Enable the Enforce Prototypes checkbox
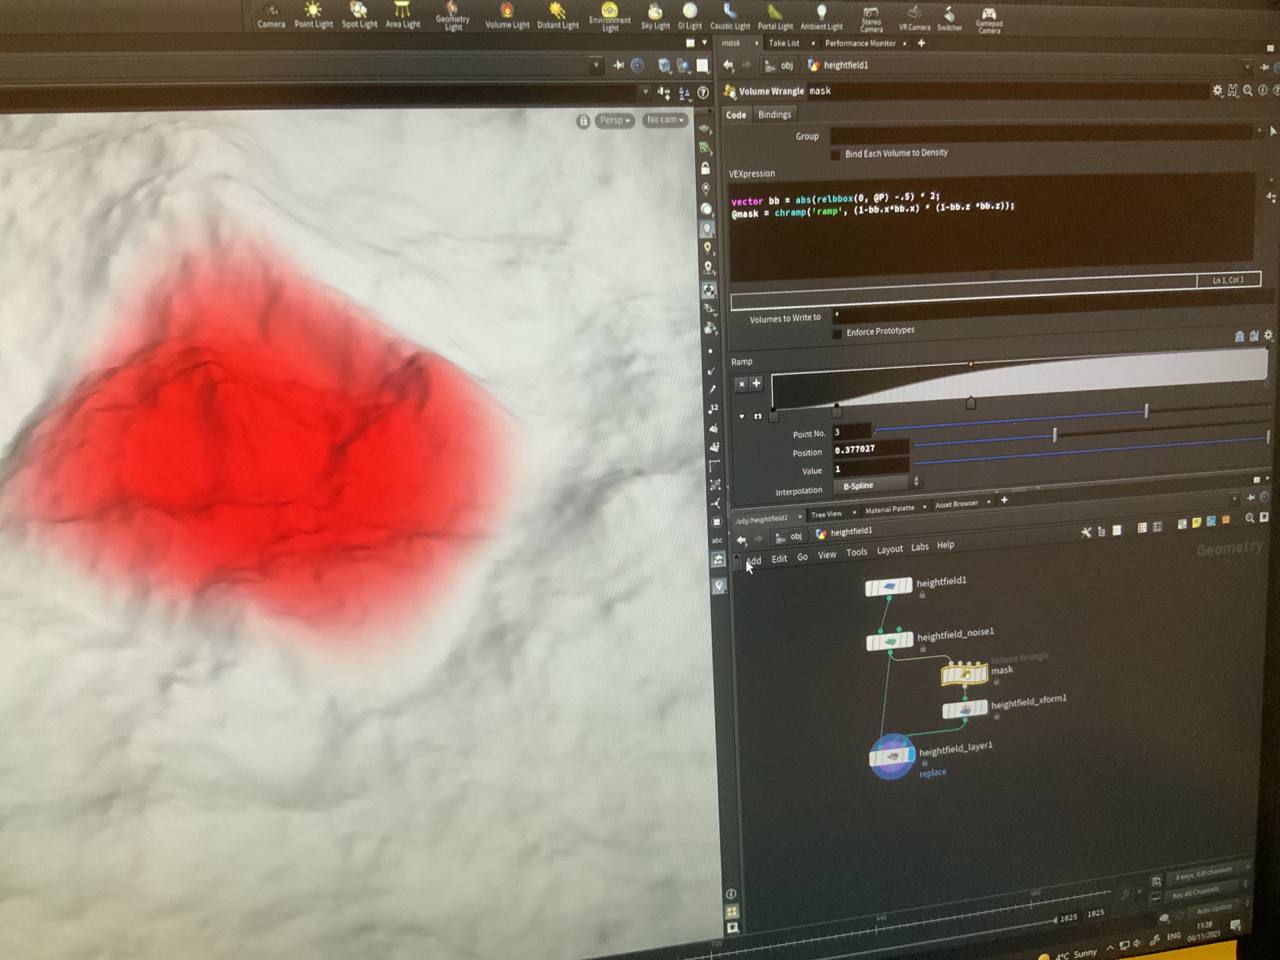1280x960 pixels. tap(837, 333)
